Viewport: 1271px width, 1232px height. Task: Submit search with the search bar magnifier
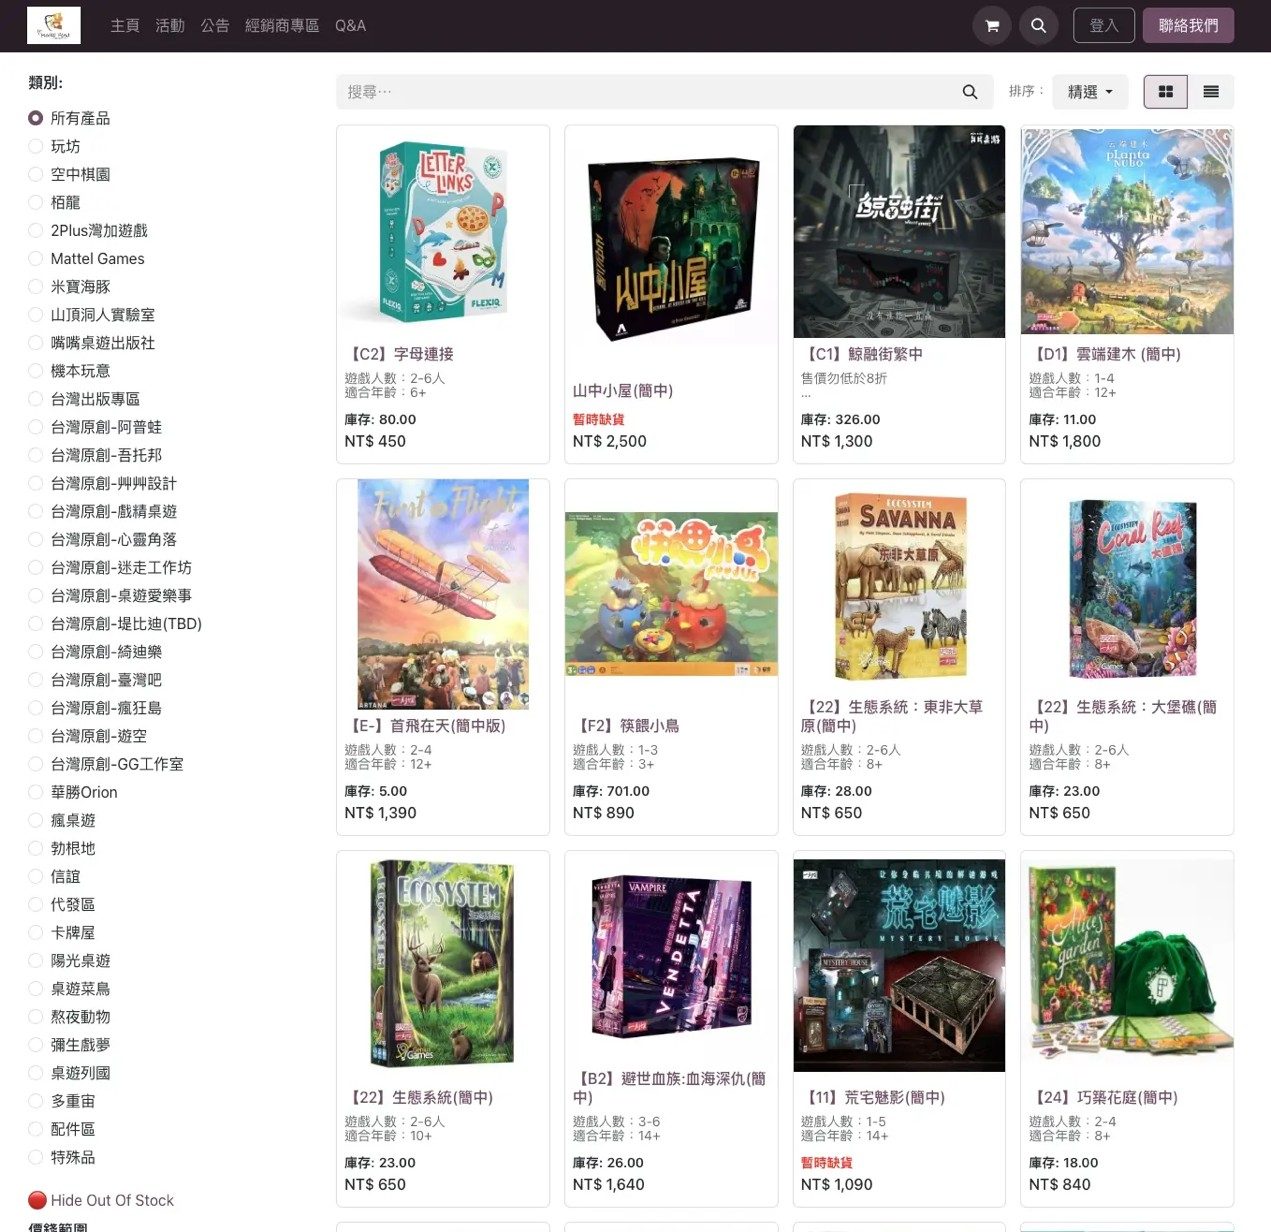pos(969,92)
